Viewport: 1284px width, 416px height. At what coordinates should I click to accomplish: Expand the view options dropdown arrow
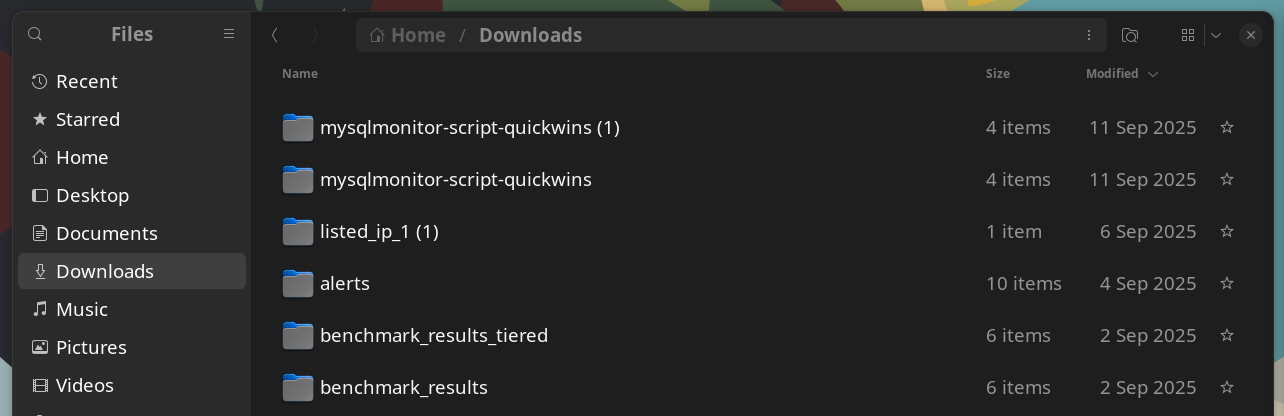click(x=1216, y=35)
